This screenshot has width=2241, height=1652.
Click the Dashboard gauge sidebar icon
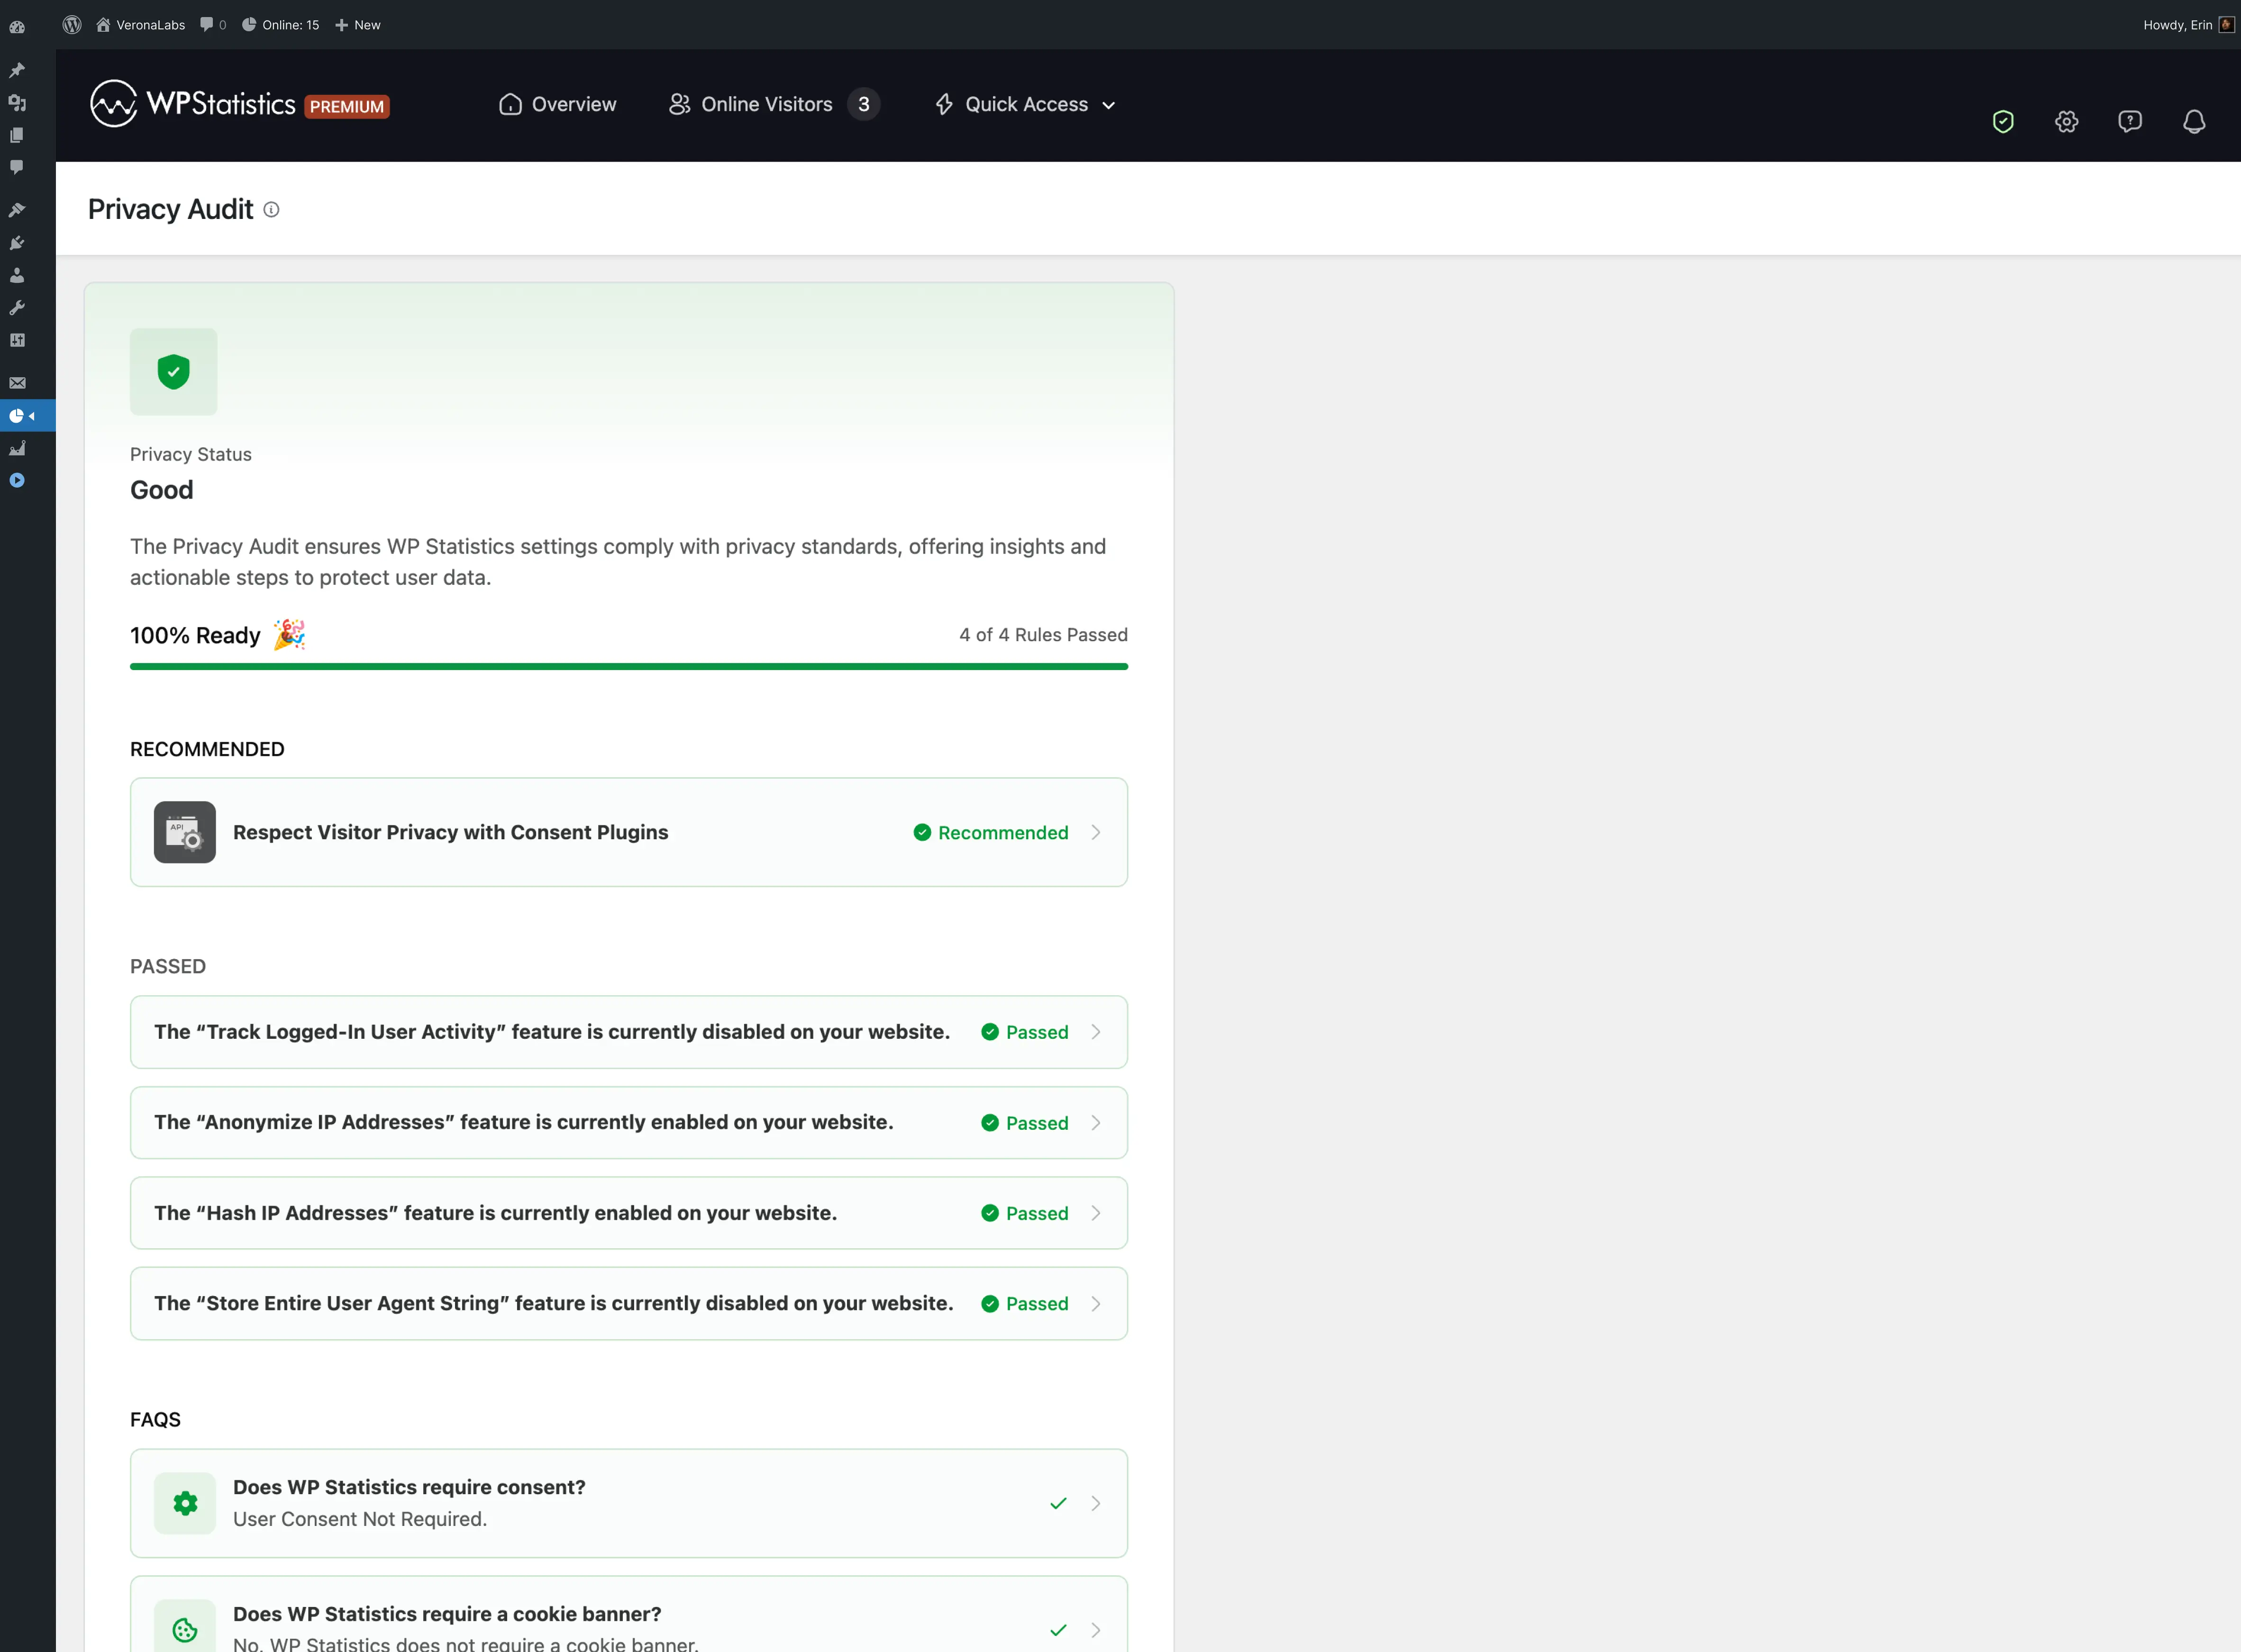coord(17,27)
